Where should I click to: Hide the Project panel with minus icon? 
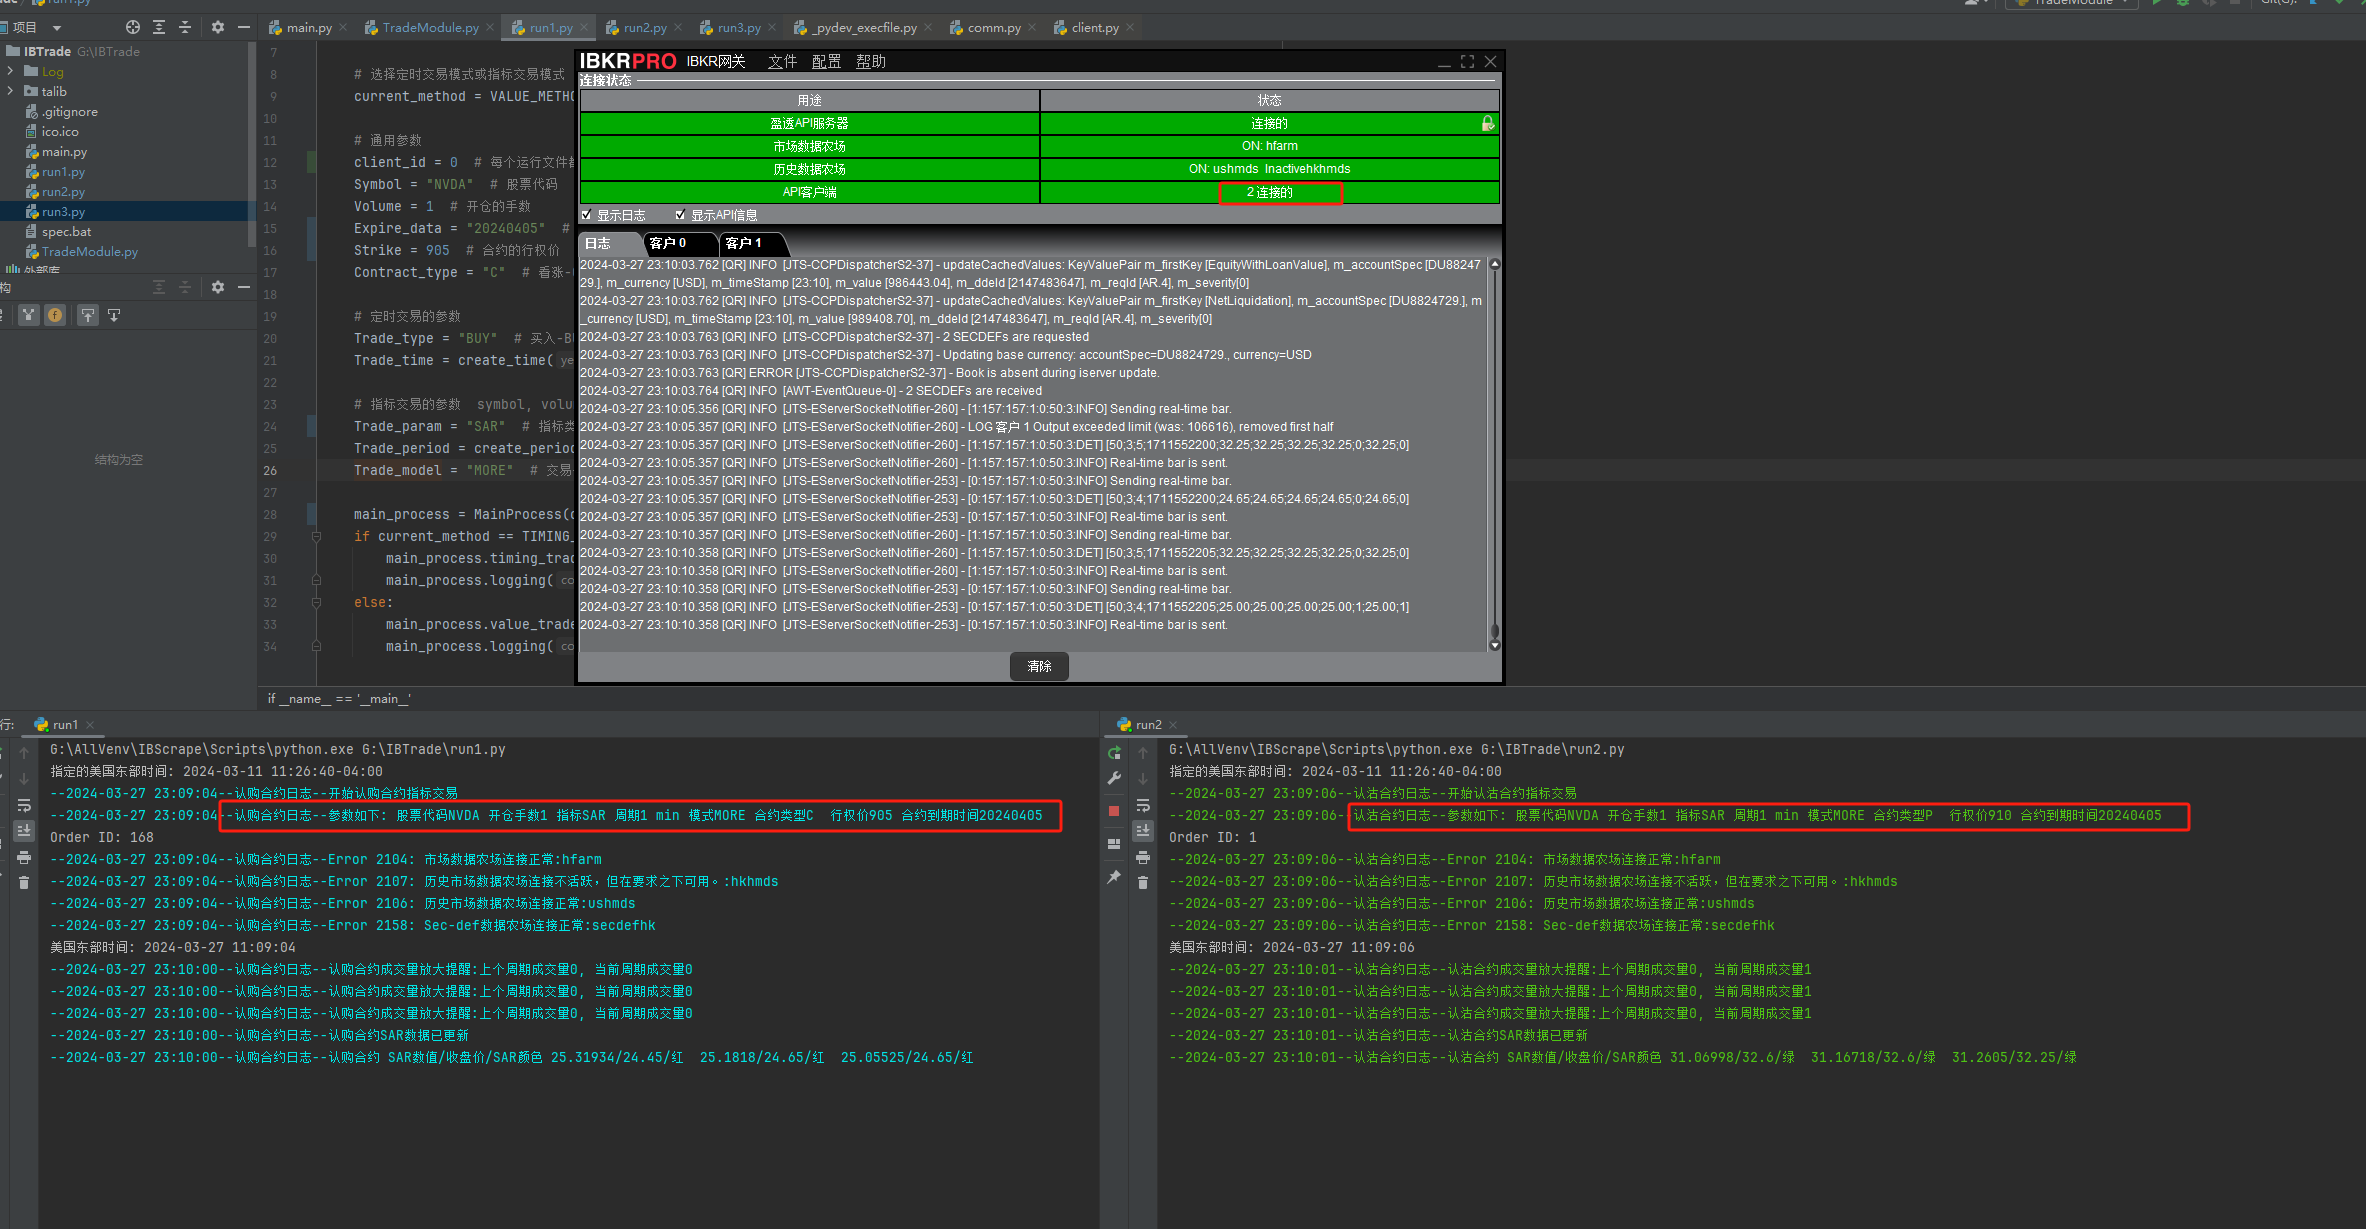coord(244,27)
